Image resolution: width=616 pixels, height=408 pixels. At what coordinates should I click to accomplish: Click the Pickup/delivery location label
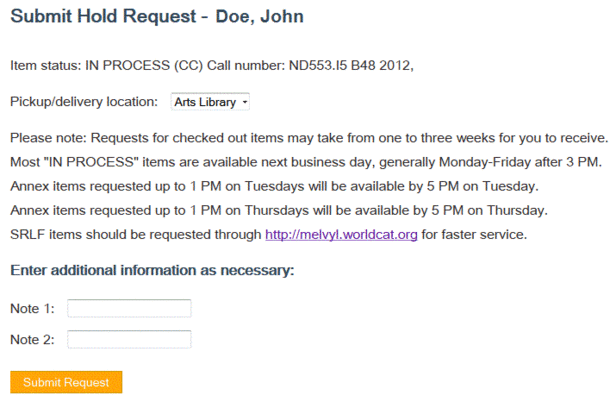tap(84, 102)
